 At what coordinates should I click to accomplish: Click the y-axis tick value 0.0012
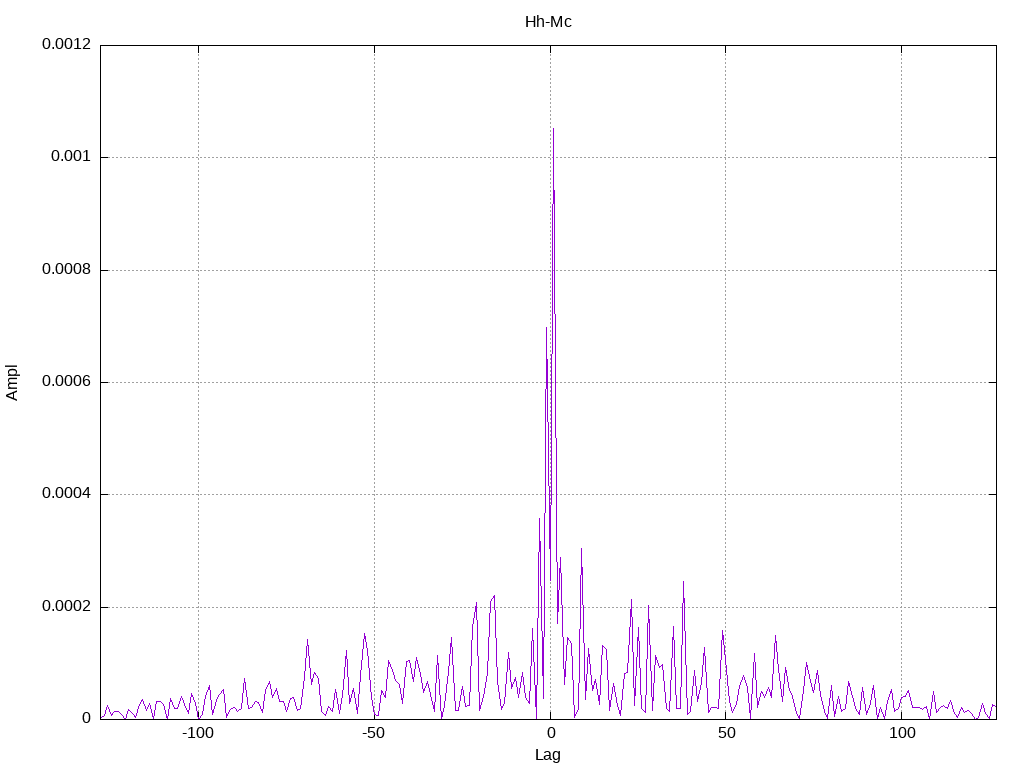pyautogui.click(x=67, y=44)
